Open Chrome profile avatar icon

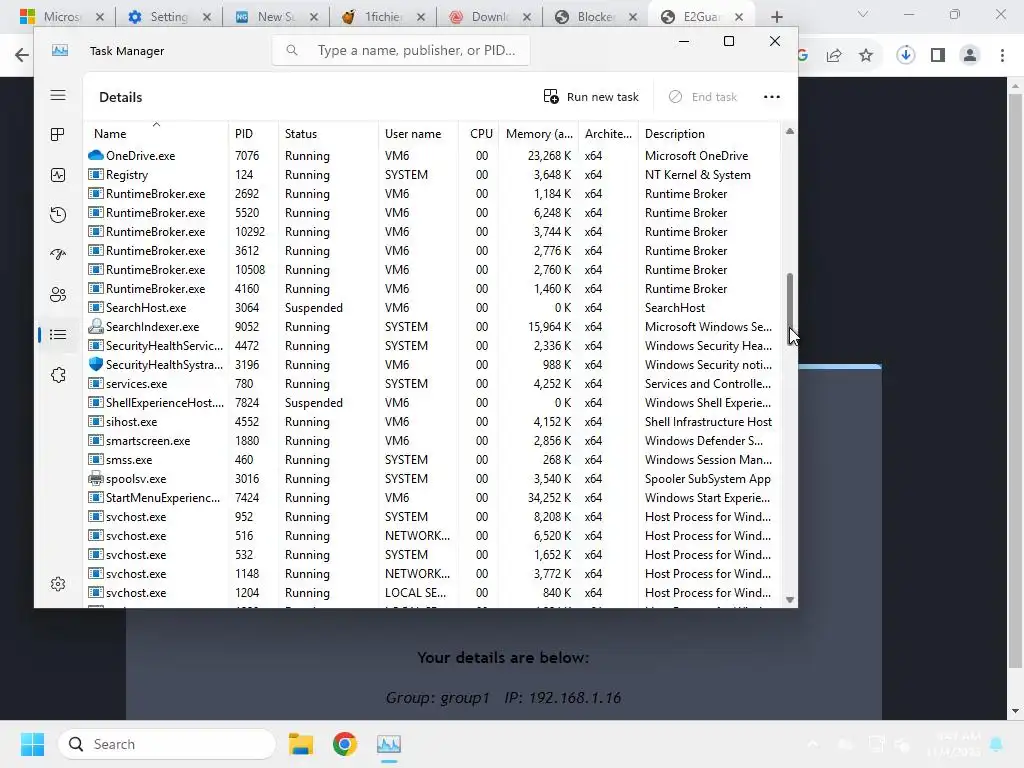click(x=970, y=56)
